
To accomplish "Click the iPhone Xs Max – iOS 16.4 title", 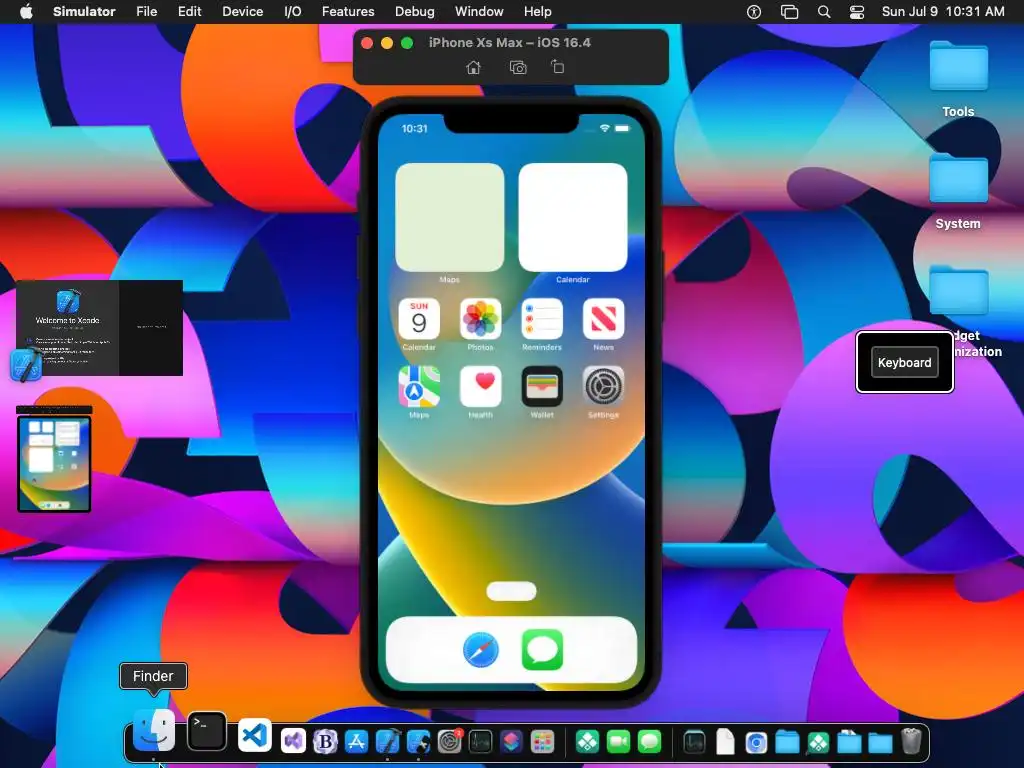I will (x=509, y=42).
